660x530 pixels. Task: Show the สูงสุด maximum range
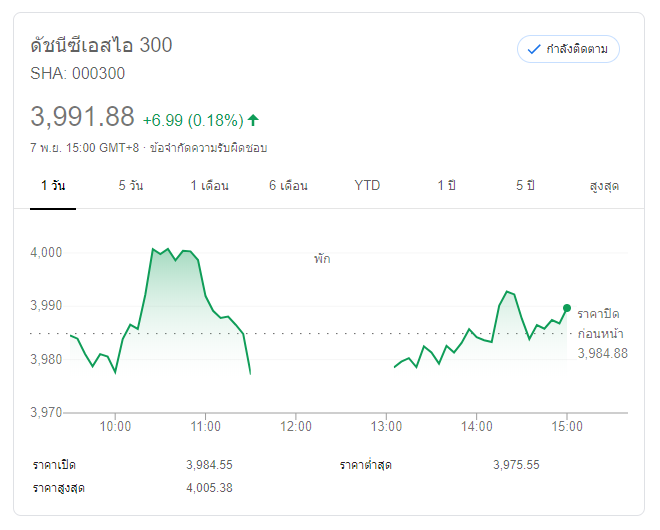[x=604, y=185]
